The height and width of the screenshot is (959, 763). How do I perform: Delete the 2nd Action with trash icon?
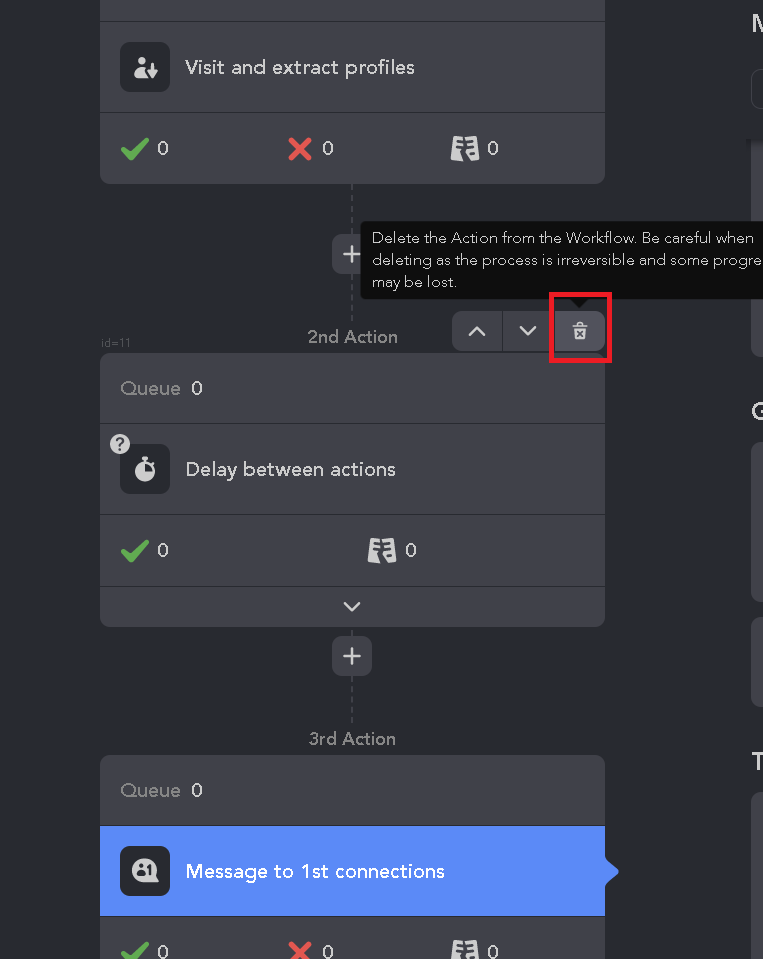click(580, 331)
